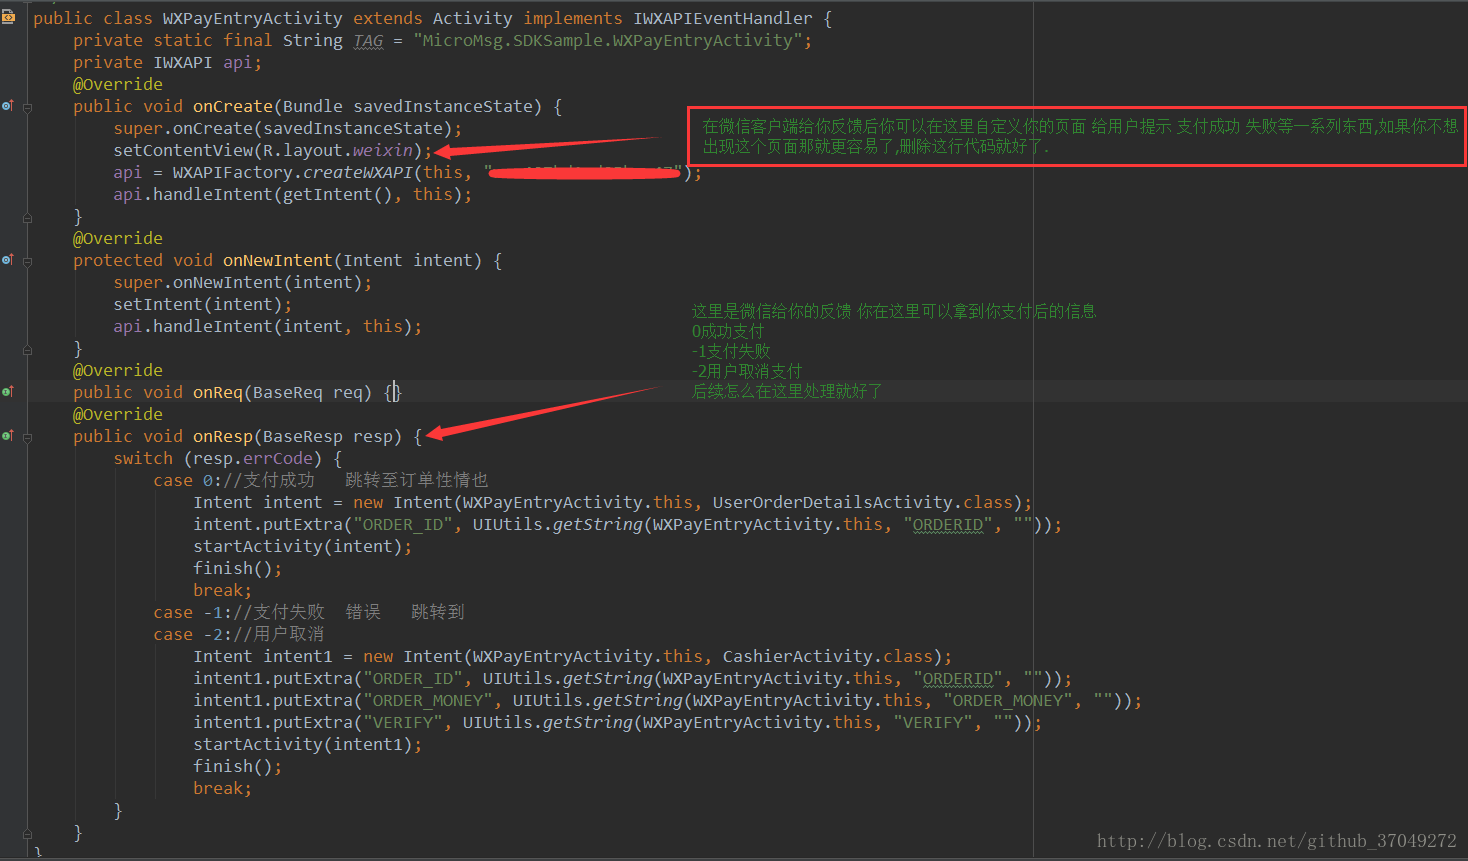The width and height of the screenshot is (1468, 861).
Task: Click the onNewIntent method name in its declaration
Action: [x=277, y=260]
